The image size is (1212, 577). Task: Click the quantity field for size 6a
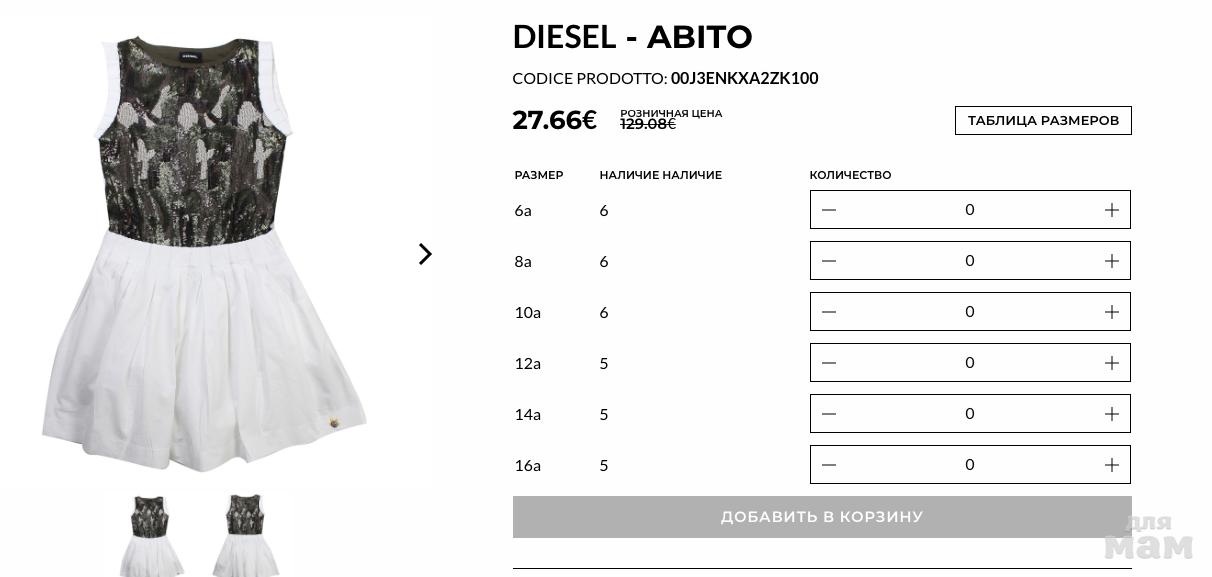tap(969, 210)
